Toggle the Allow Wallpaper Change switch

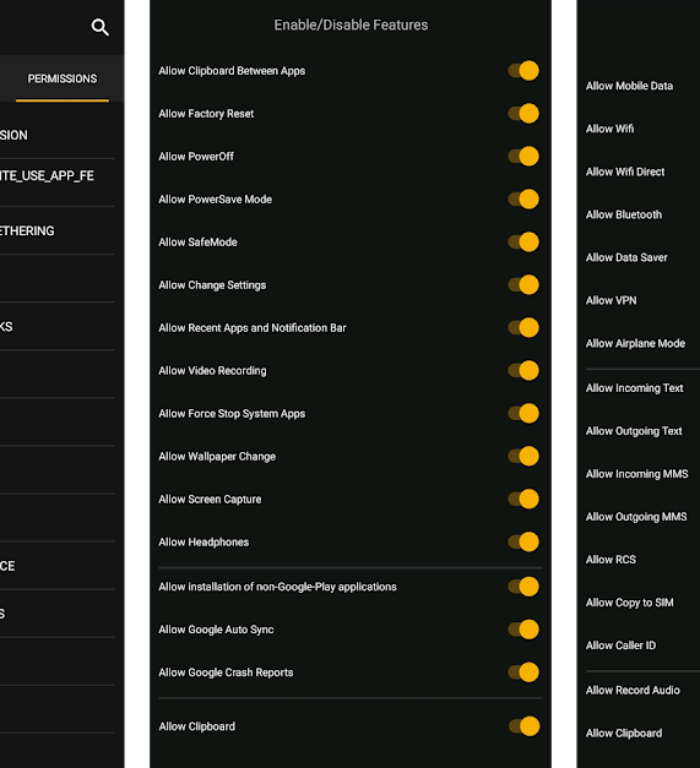(x=523, y=457)
